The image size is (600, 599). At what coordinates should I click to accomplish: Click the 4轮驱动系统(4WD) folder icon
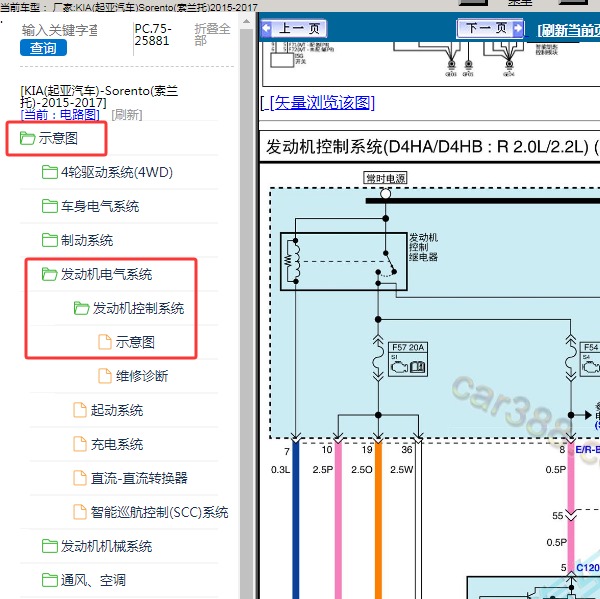pos(50,172)
